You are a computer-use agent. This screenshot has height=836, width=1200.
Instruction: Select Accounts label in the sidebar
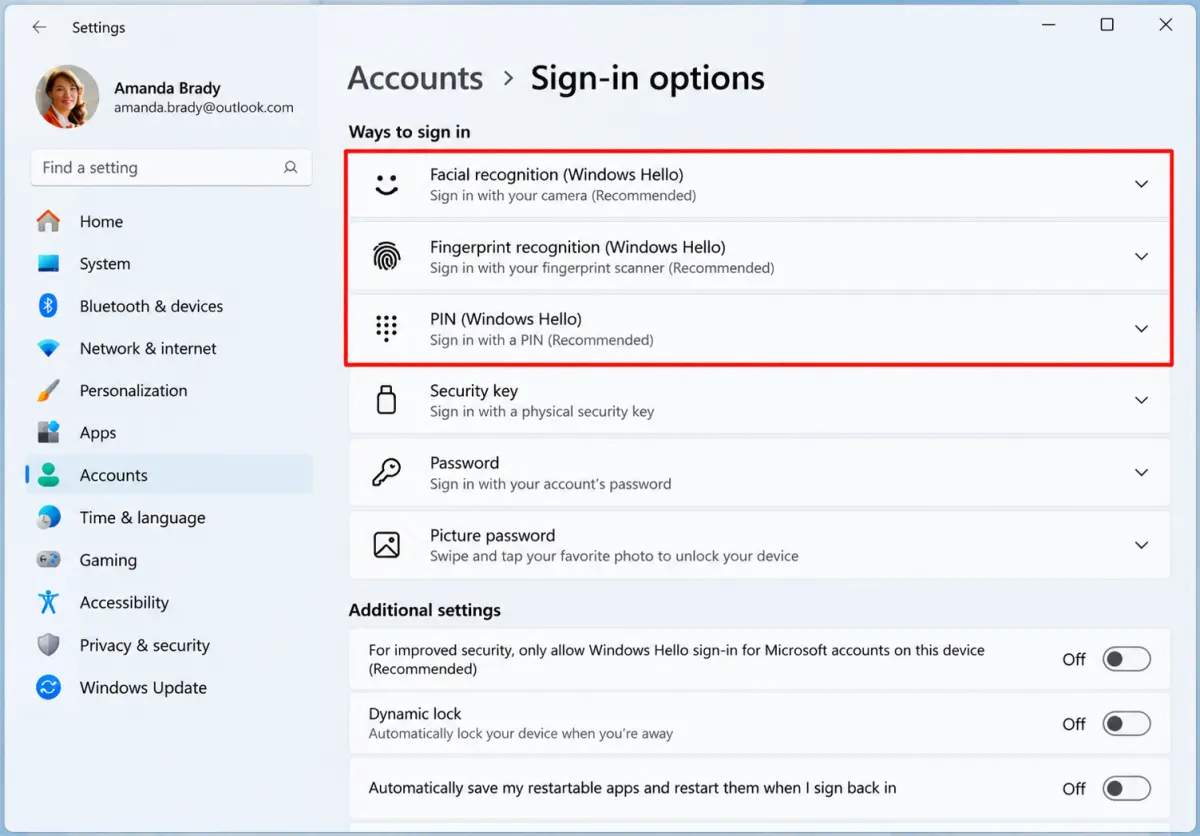click(x=114, y=476)
